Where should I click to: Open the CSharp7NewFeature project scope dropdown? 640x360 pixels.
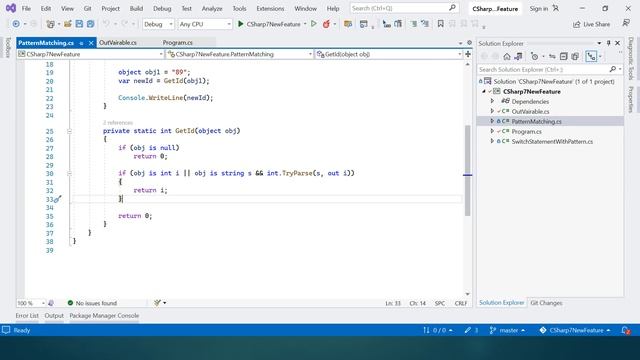[90, 54]
